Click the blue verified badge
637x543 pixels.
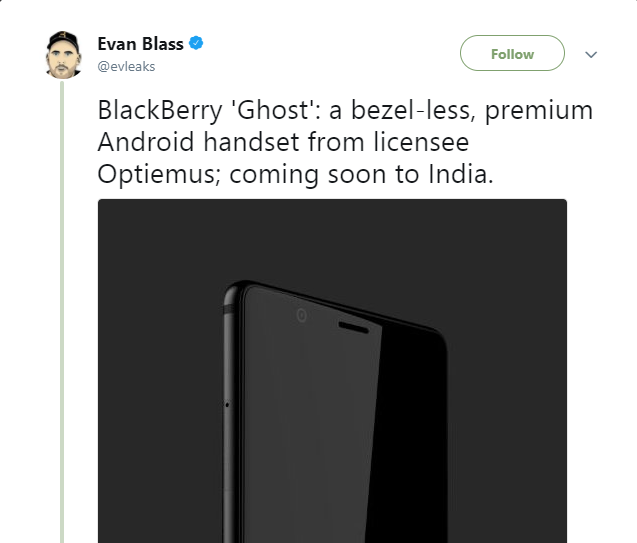197,45
